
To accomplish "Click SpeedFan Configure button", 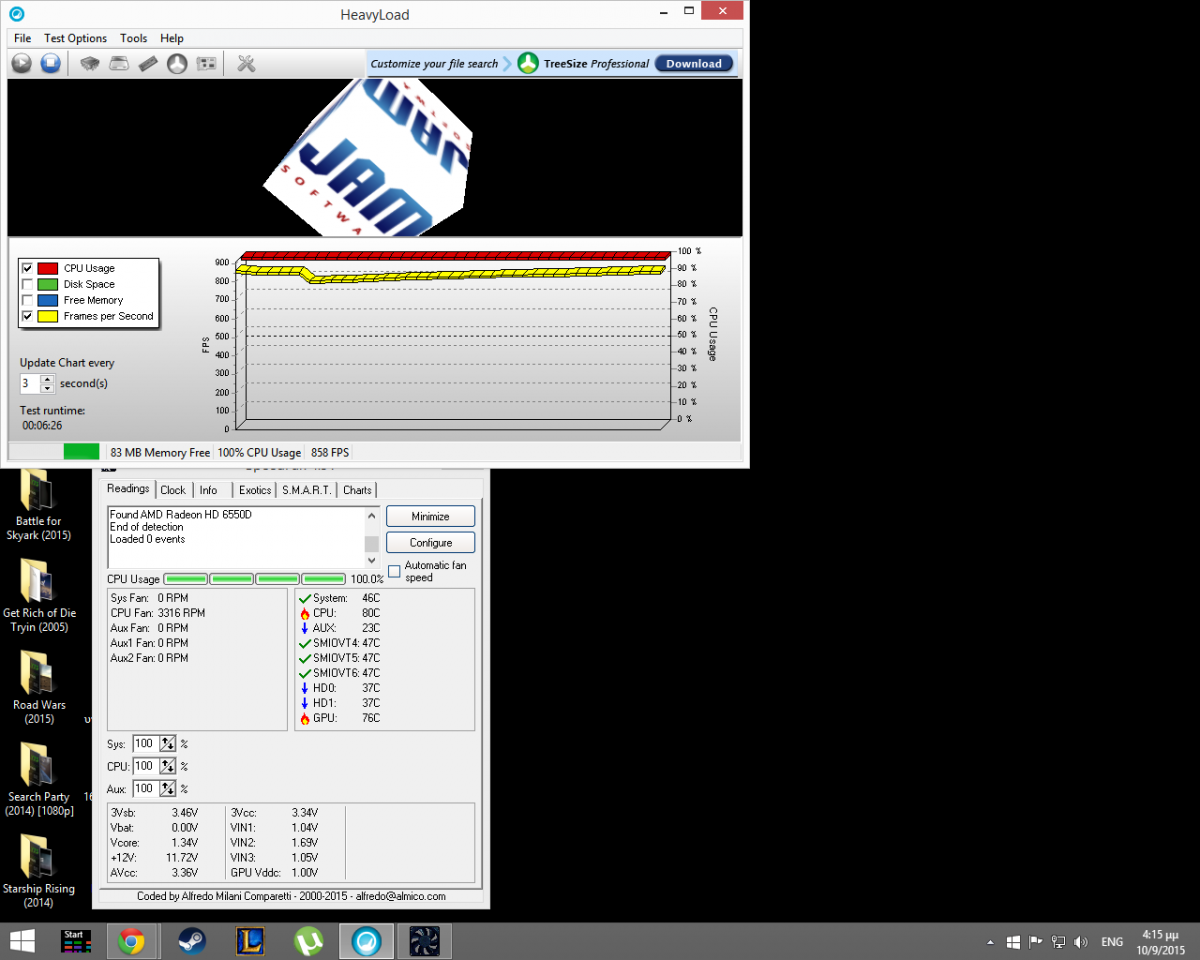I will 430,542.
